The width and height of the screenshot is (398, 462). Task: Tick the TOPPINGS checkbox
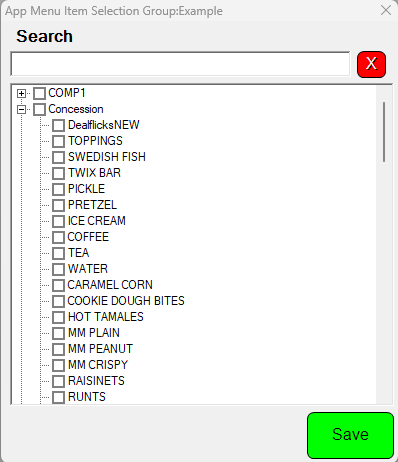click(59, 141)
